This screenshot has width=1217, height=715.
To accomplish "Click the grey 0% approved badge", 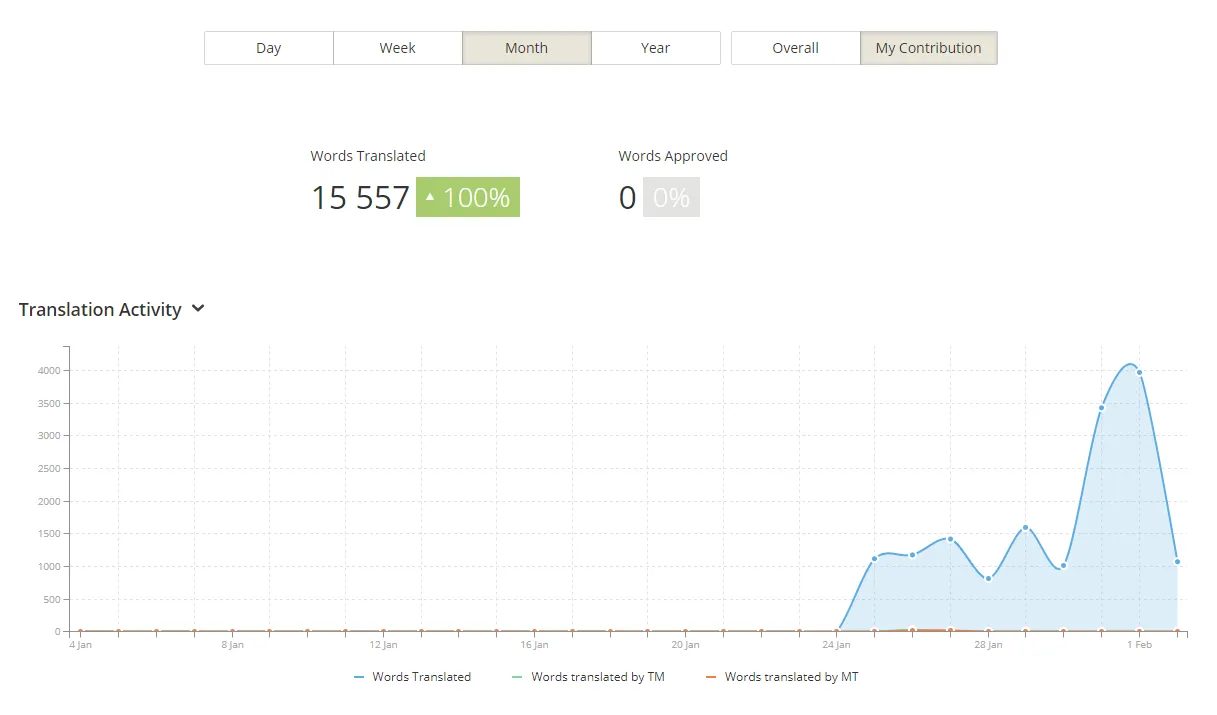I will 671,198.
